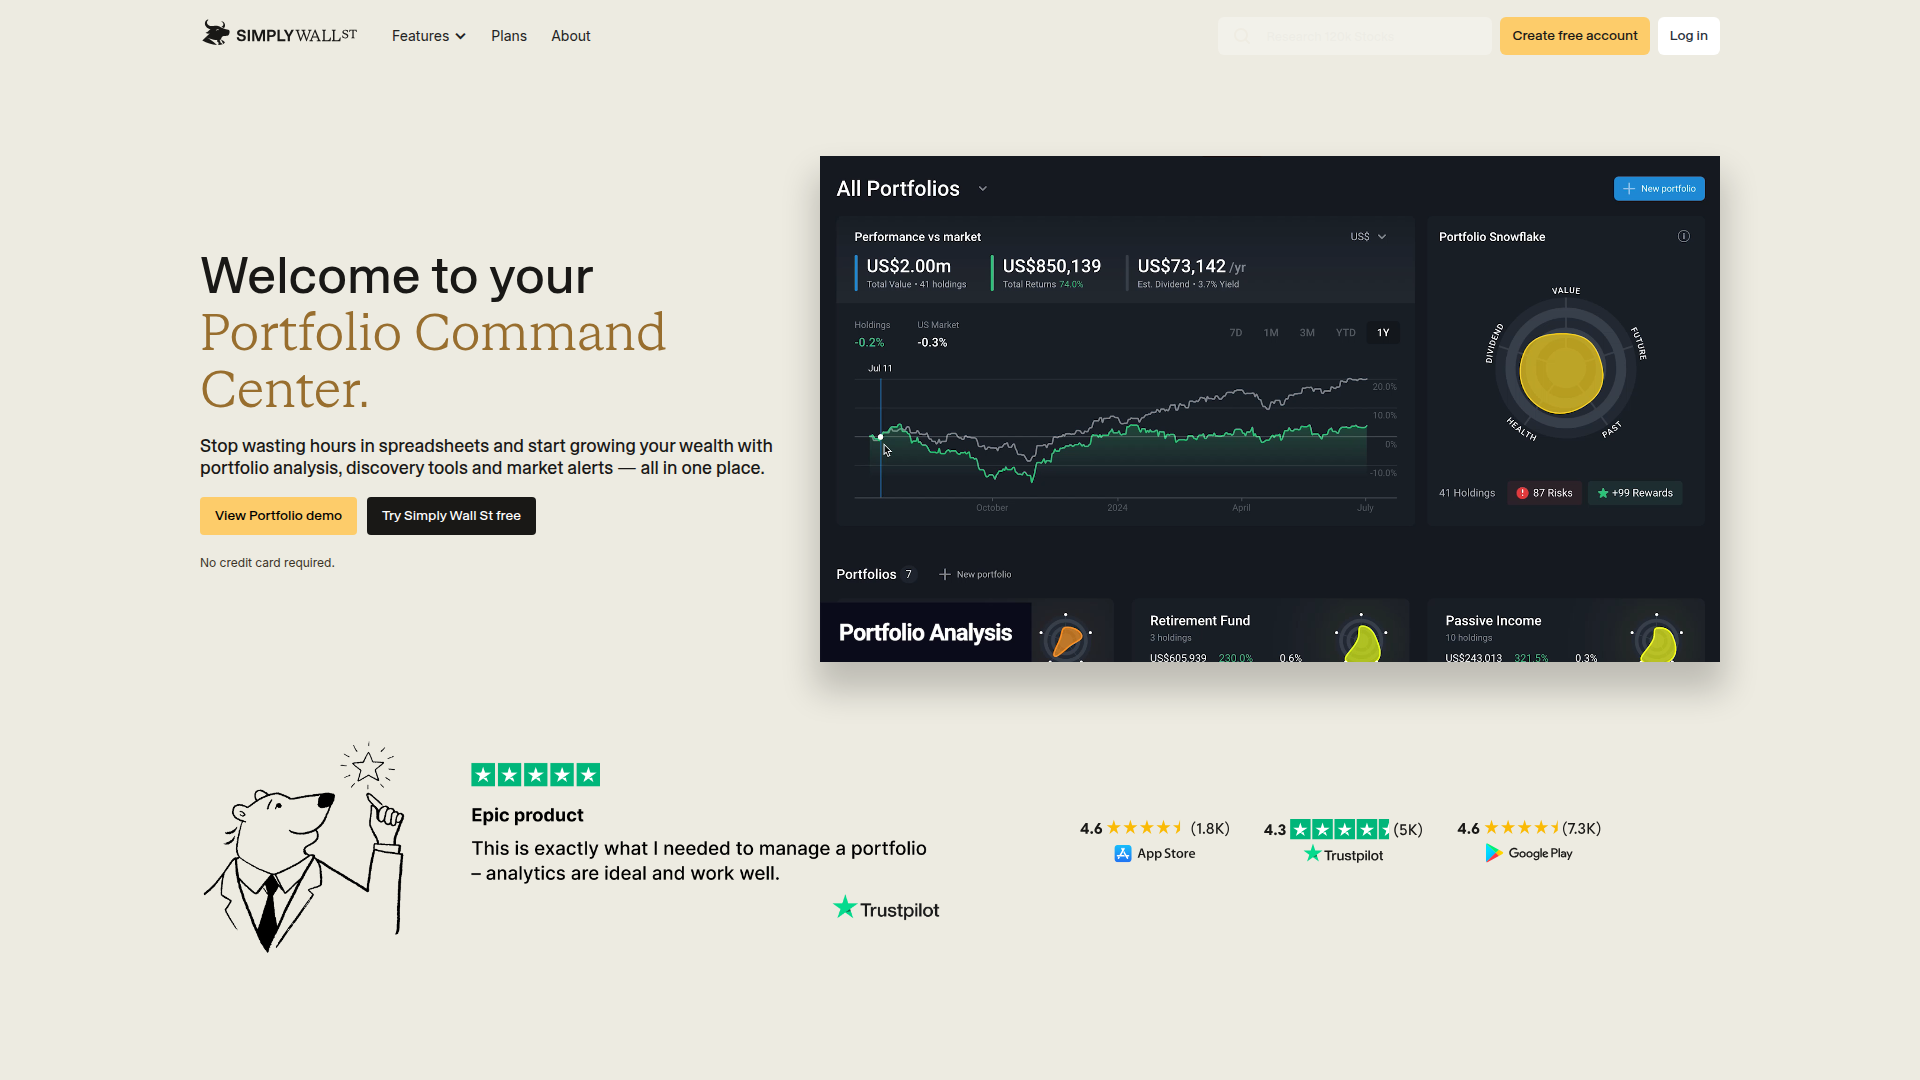Click the Portfolio Analysis caption
This screenshot has height=1080, width=1920.
925,633
